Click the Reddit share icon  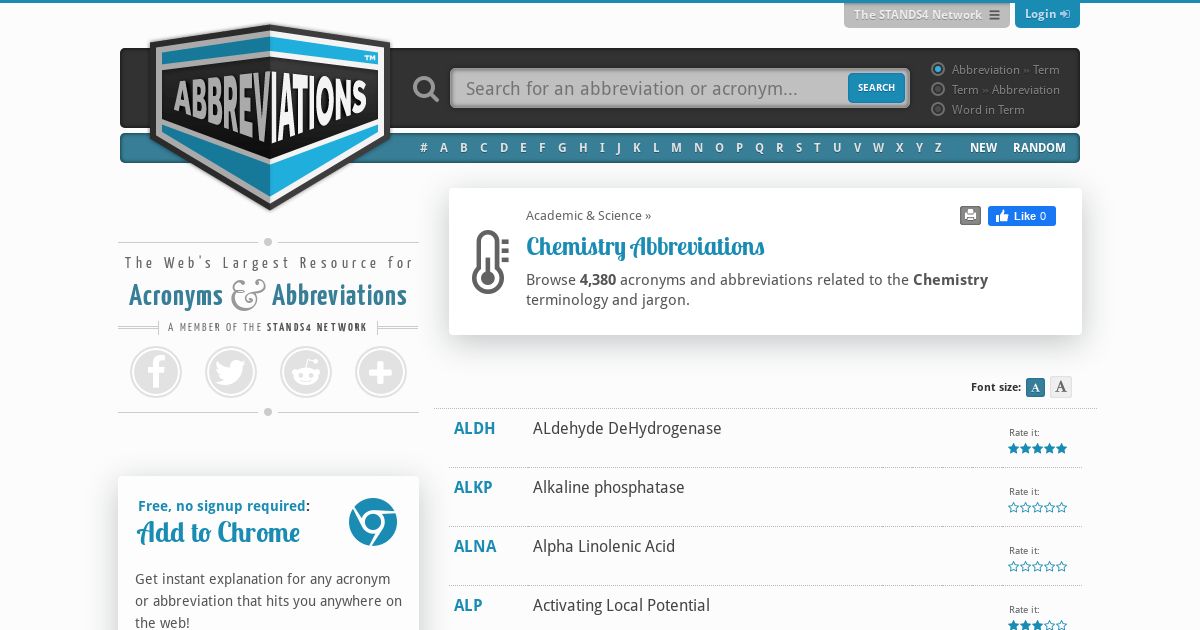click(x=306, y=372)
